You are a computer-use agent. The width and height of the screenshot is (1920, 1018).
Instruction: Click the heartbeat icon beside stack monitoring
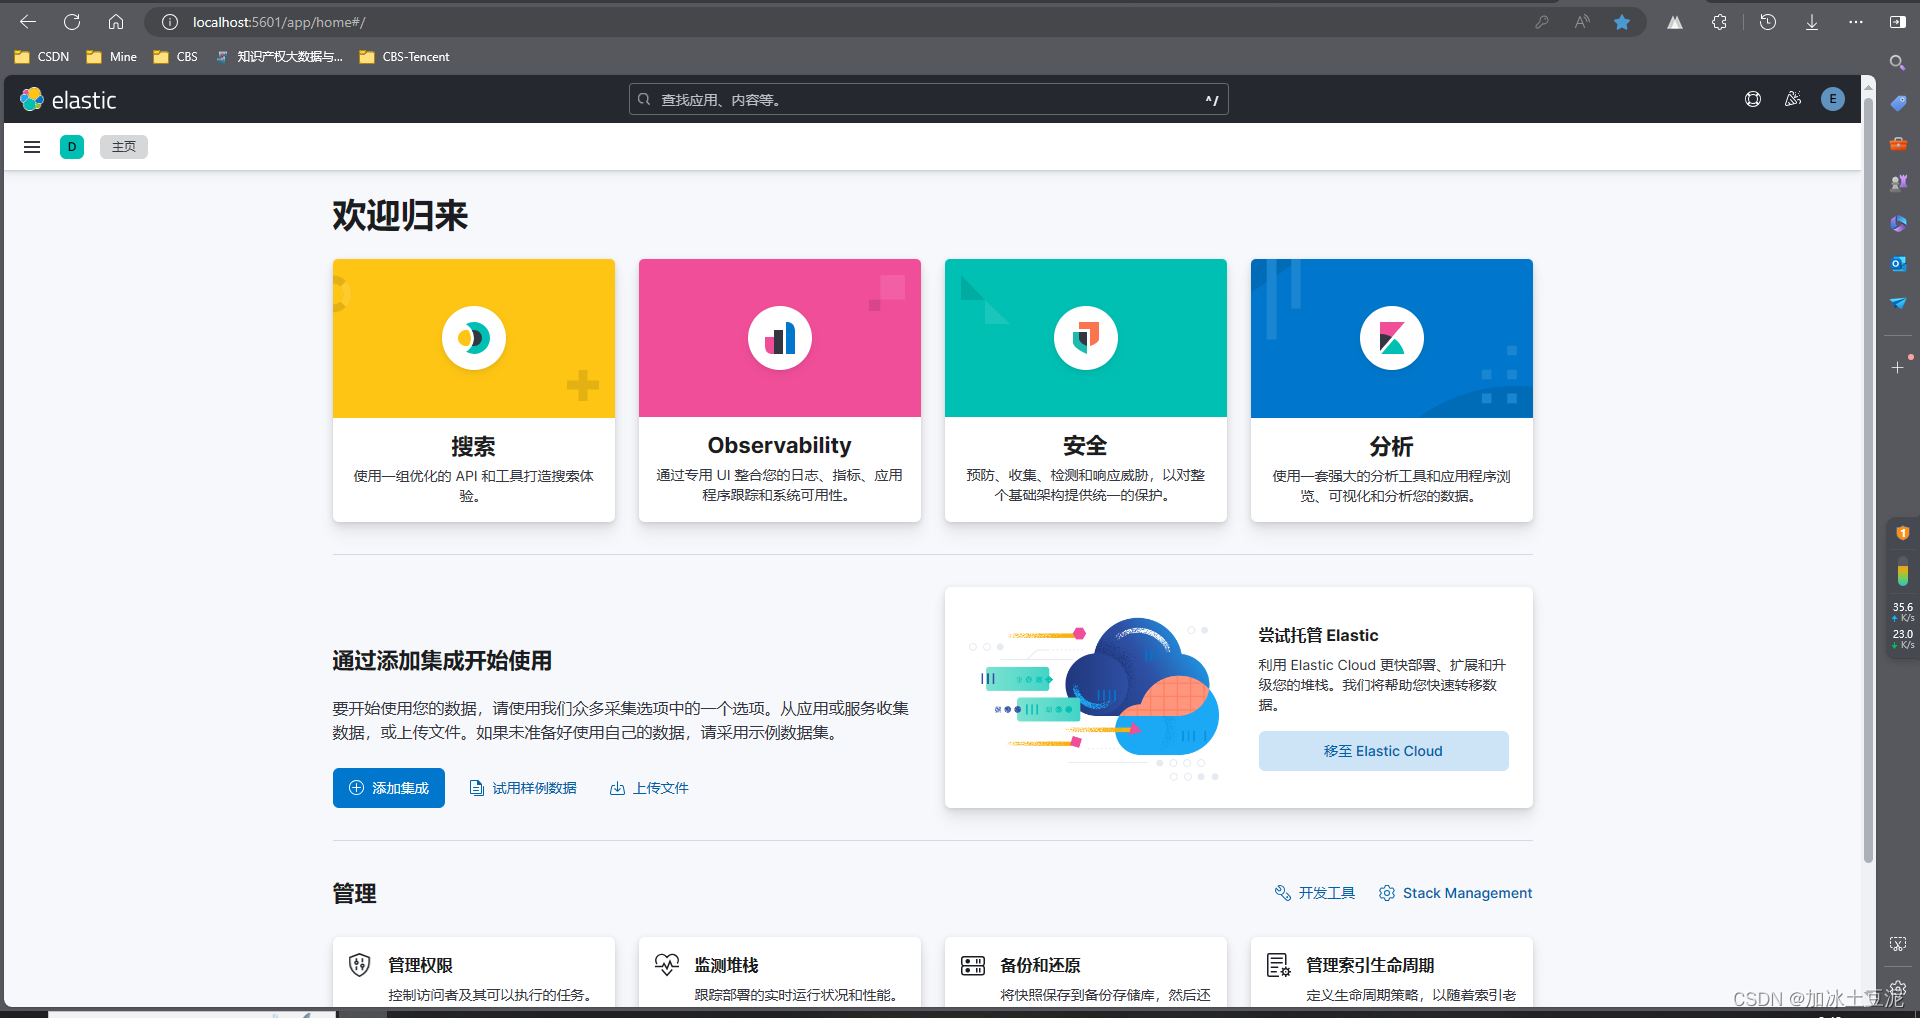(x=667, y=965)
